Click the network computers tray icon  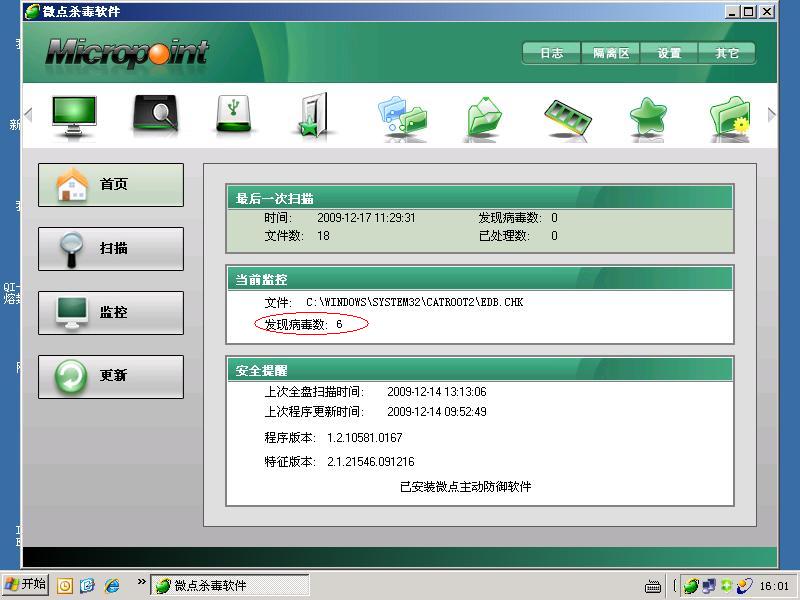tap(709, 586)
